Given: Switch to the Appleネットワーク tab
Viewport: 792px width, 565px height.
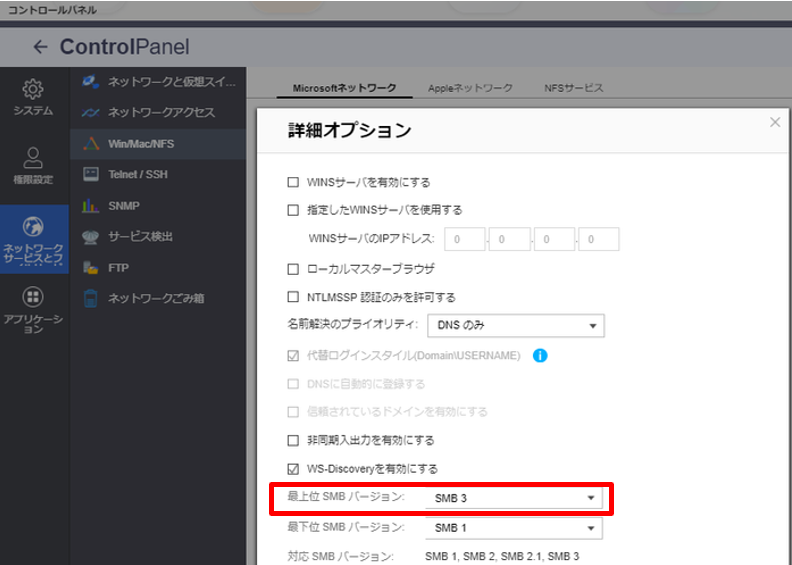Looking at the screenshot, I should [470, 88].
